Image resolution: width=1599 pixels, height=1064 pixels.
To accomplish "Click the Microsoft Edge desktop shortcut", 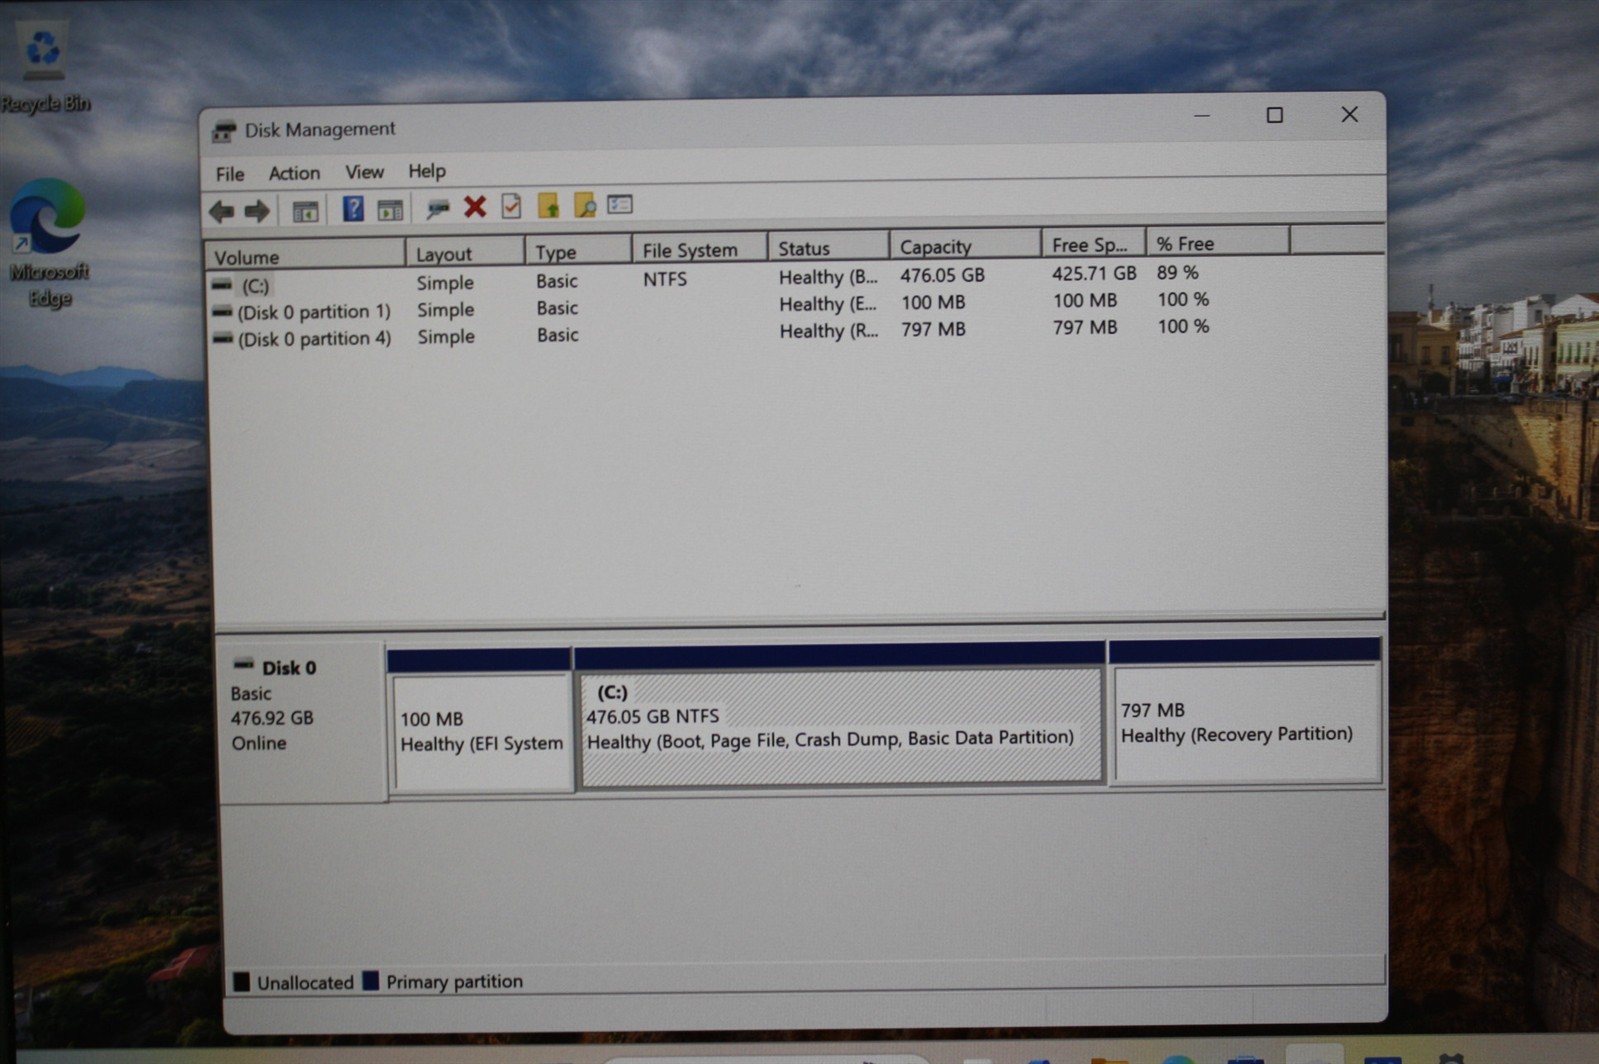I will click(x=48, y=243).
